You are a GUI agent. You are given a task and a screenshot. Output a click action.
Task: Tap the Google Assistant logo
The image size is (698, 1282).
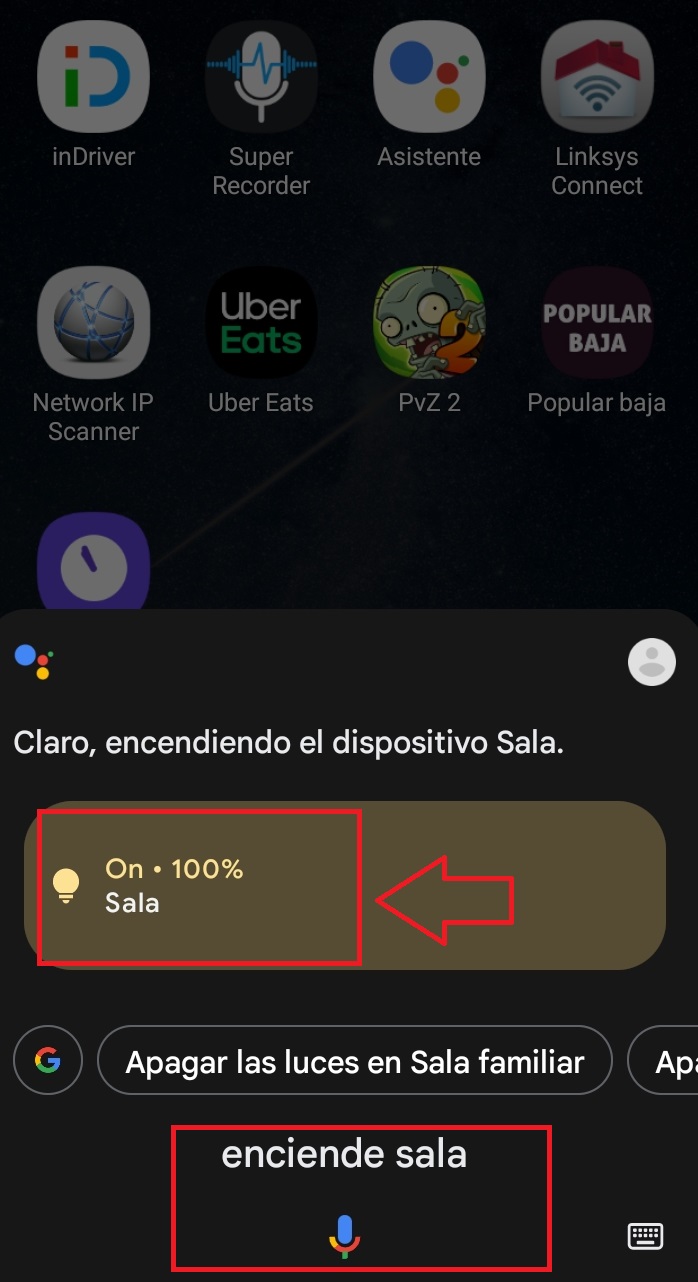coord(33,662)
